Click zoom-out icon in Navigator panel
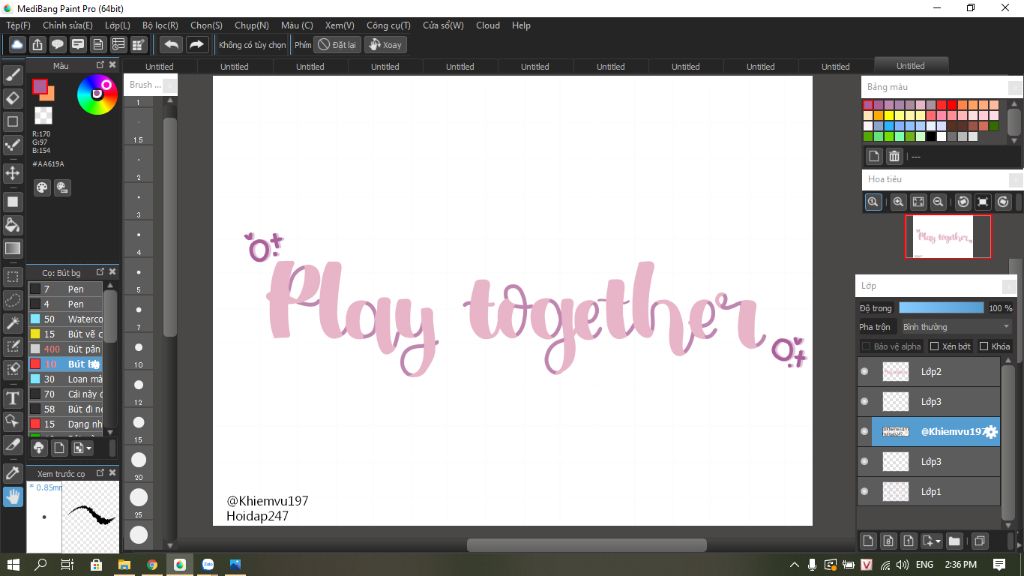This screenshot has height=576, width=1024. (x=938, y=202)
